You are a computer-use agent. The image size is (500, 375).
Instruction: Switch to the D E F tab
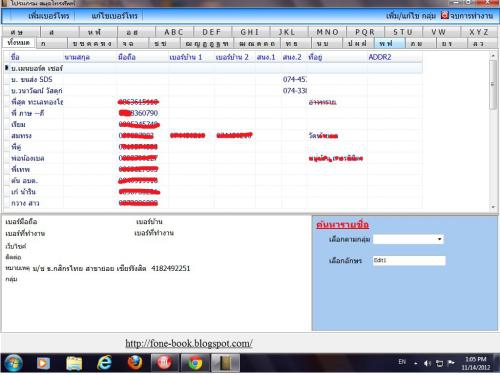pos(212,32)
